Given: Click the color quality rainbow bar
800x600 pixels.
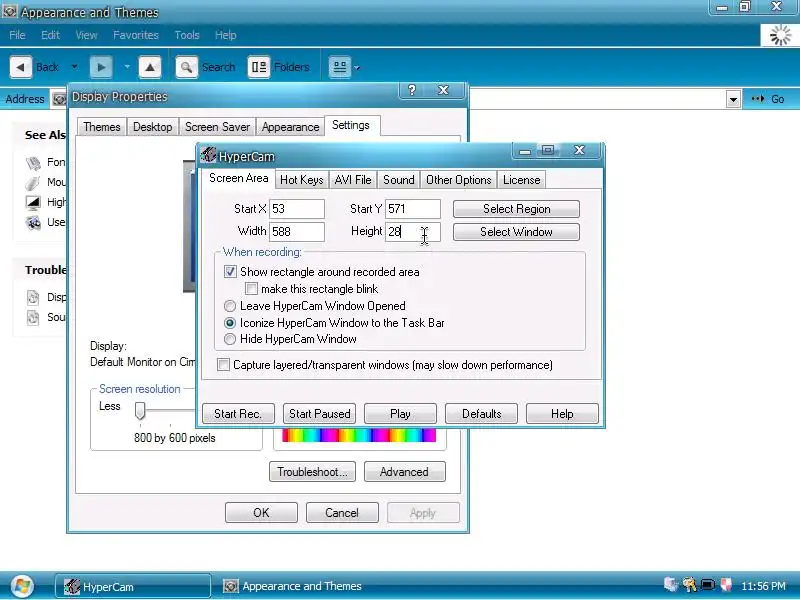Looking at the screenshot, I should (x=359, y=435).
